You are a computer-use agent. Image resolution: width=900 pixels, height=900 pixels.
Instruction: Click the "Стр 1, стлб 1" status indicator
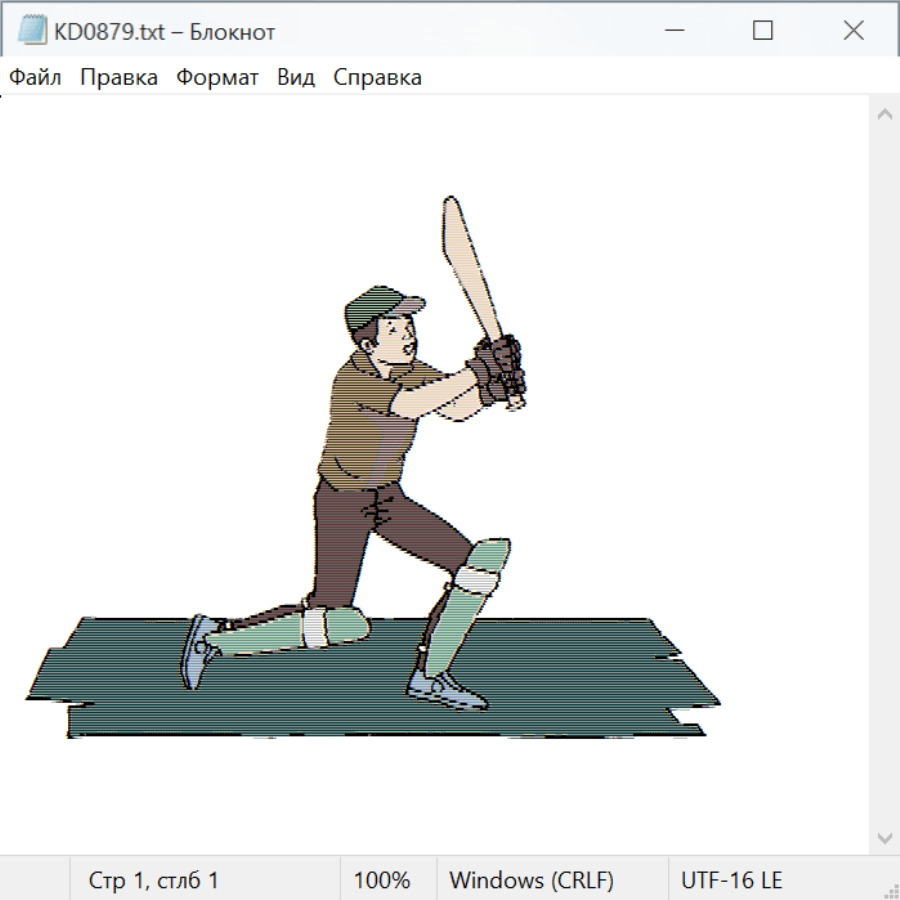(153, 880)
